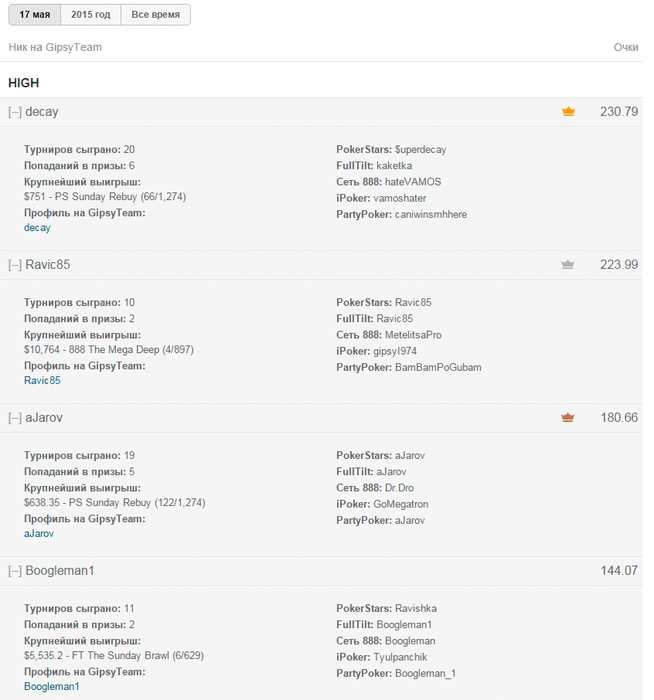Open the Ravic85 GipsyTeam profile link
654x700 pixels.
(x=42, y=381)
